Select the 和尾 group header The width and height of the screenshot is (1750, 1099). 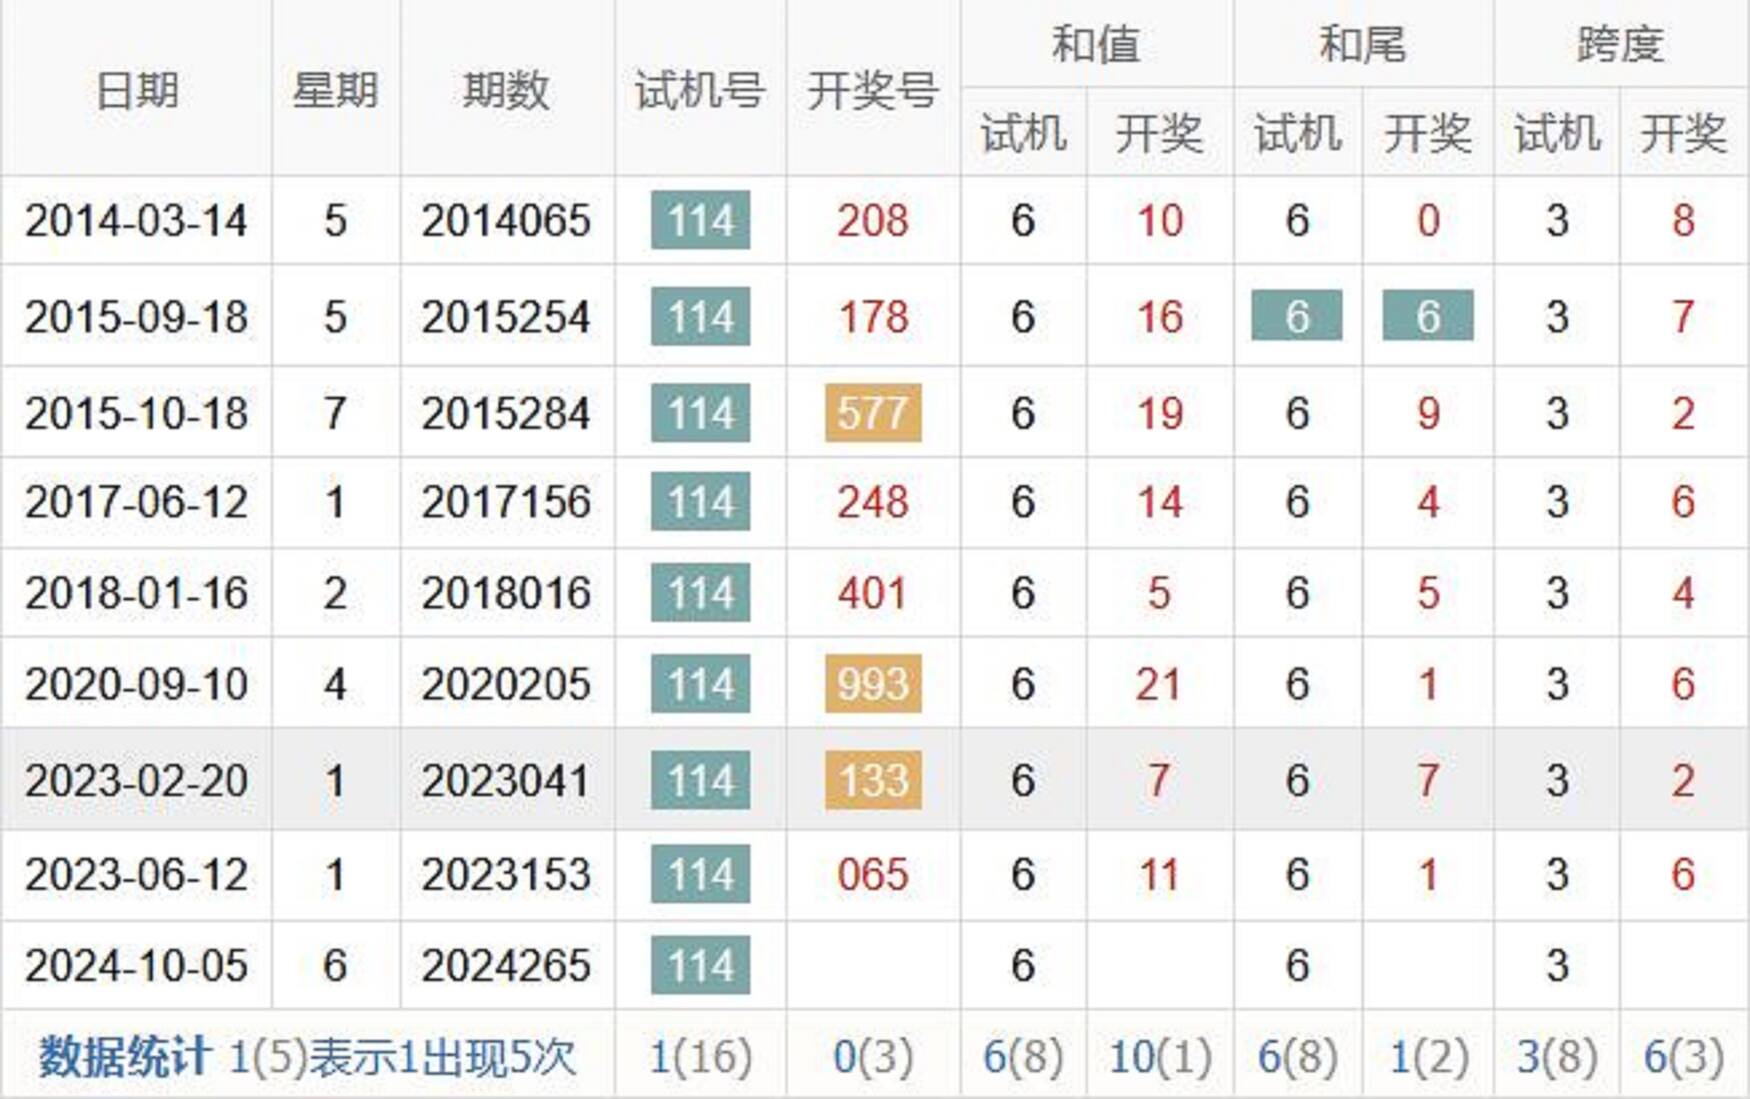tap(1363, 45)
